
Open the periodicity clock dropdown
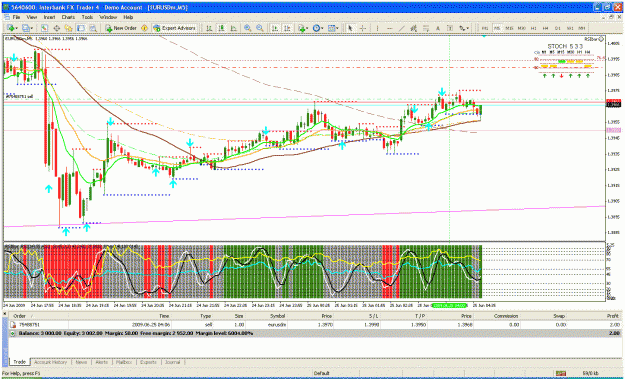point(318,28)
